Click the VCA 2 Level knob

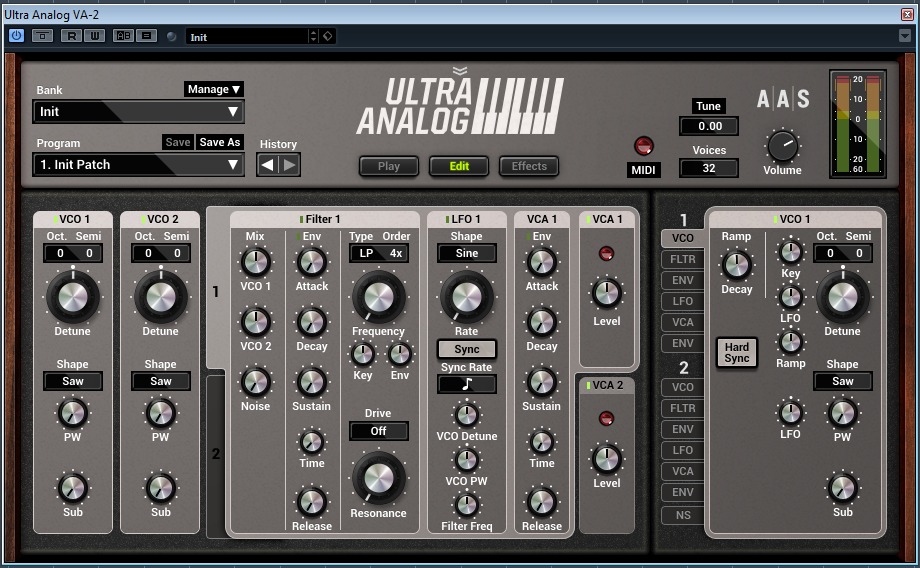coord(606,459)
